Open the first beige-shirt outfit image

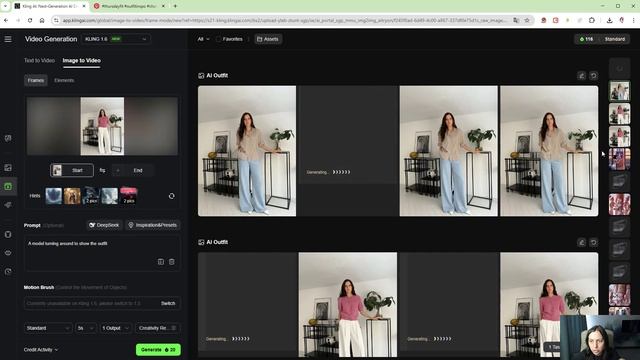pos(247,151)
